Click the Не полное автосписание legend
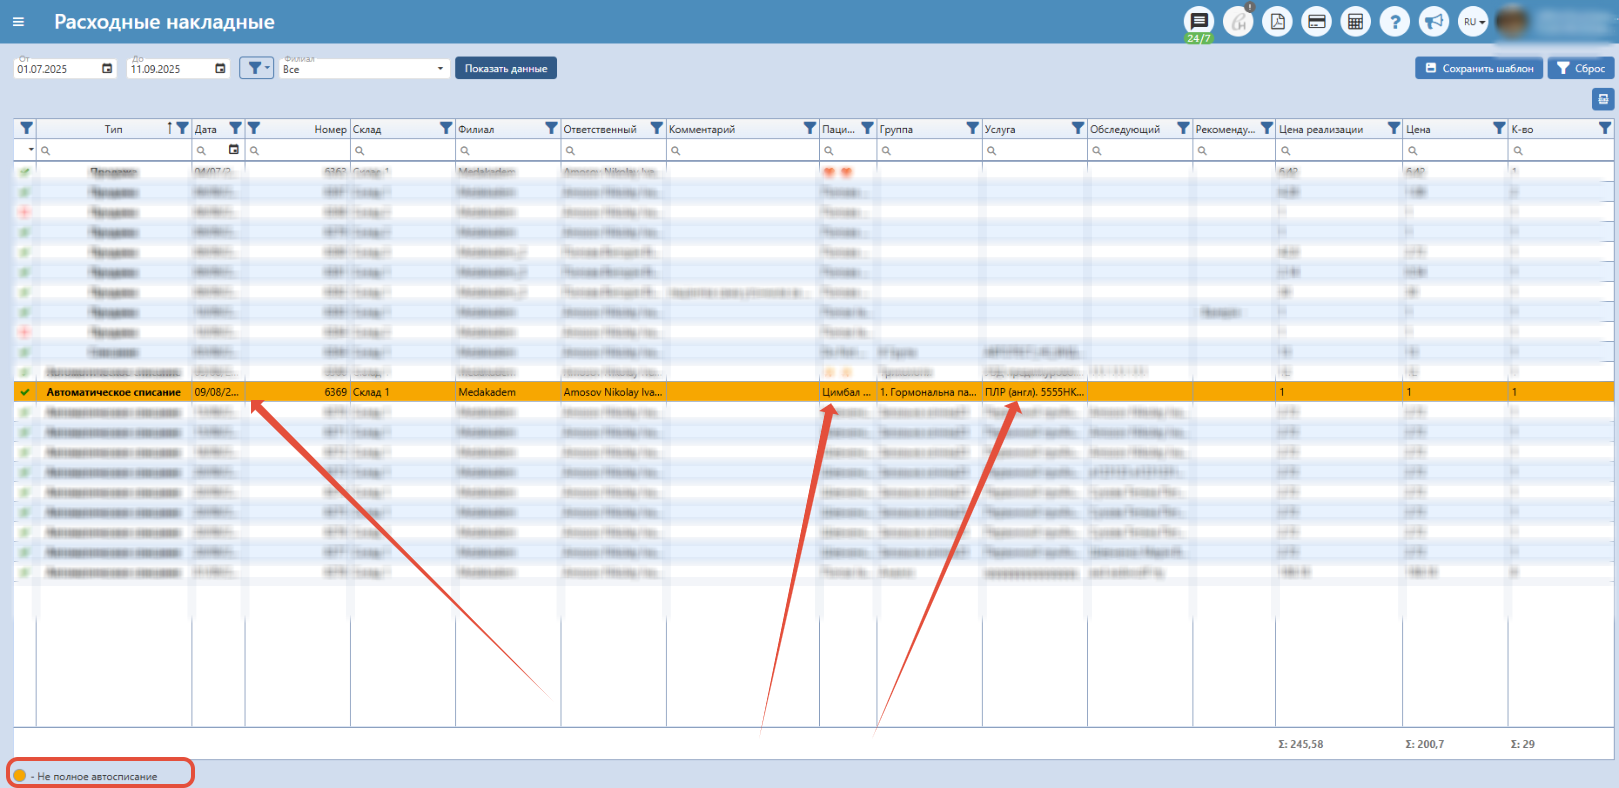The image size is (1619, 788). (97, 776)
